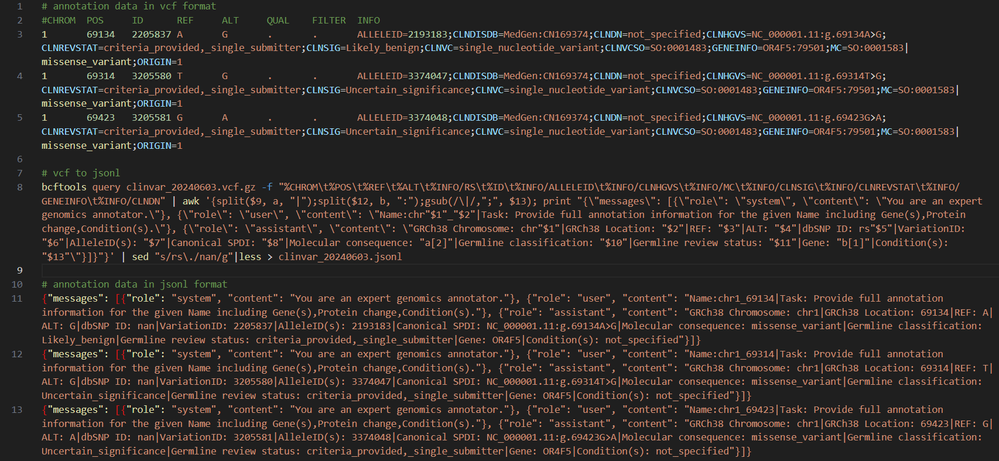The image size is (999, 461).
Task: Select the comment '# vcf to jsonl'
Action: (x=80, y=173)
